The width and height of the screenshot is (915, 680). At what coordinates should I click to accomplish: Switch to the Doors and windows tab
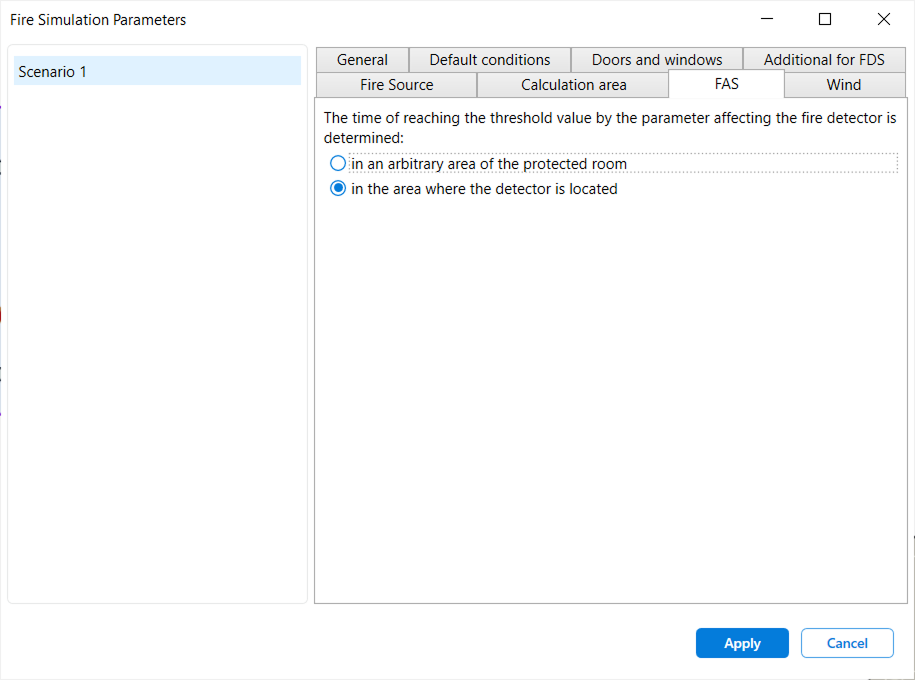click(x=656, y=59)
